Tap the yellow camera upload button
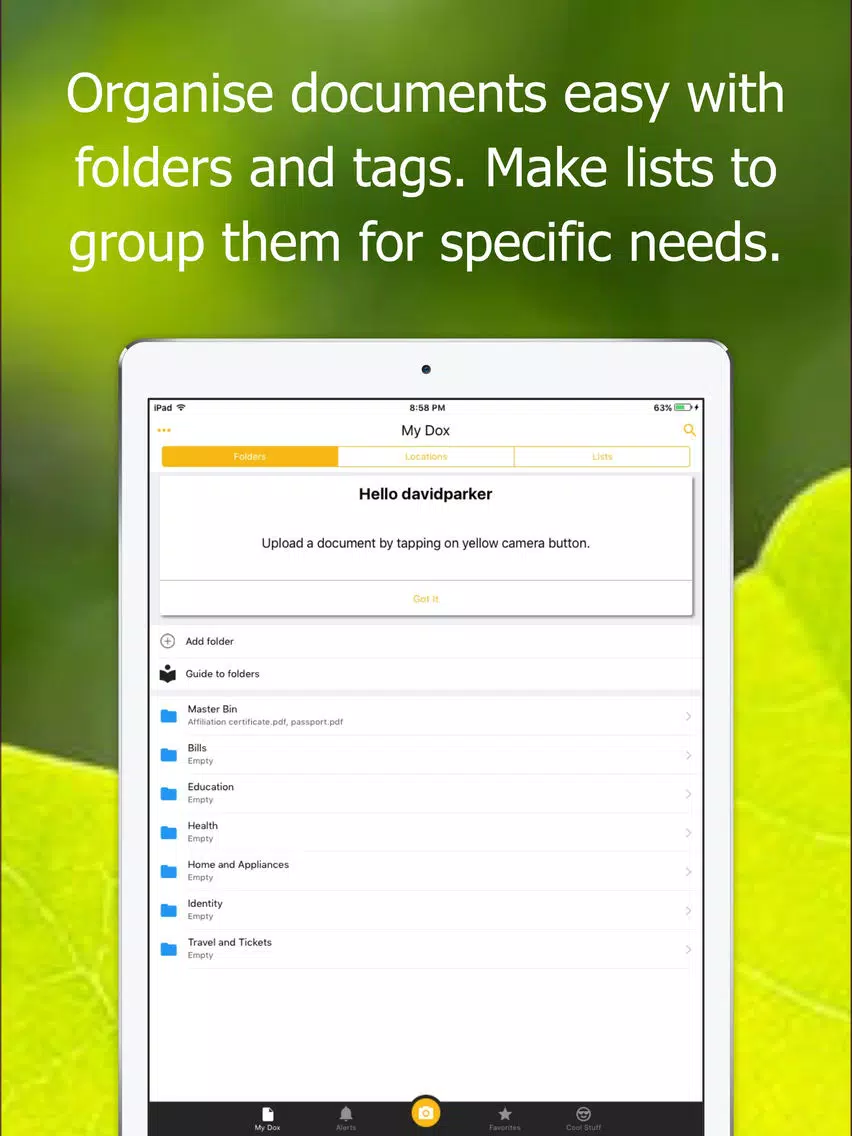 pos(426,1113)
